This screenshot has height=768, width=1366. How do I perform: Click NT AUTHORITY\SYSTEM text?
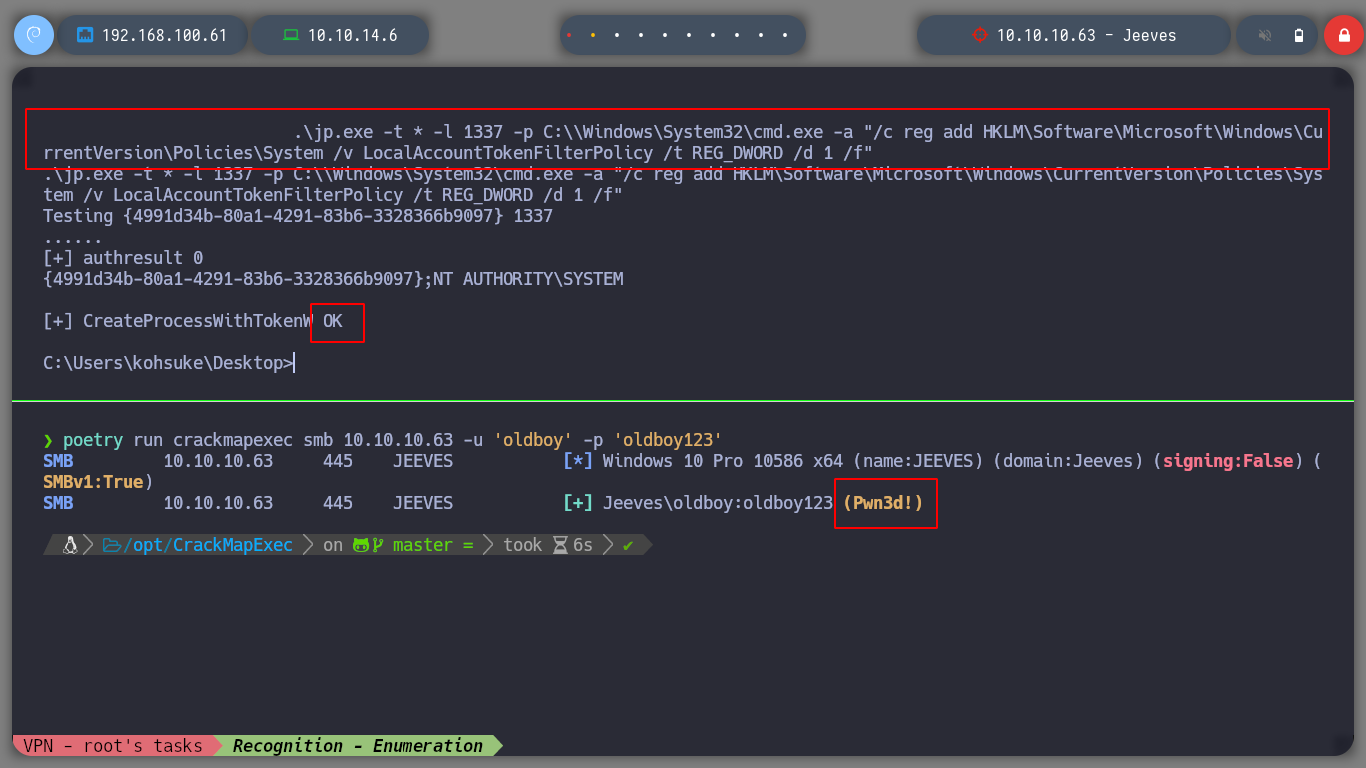(x=528, y=279)
